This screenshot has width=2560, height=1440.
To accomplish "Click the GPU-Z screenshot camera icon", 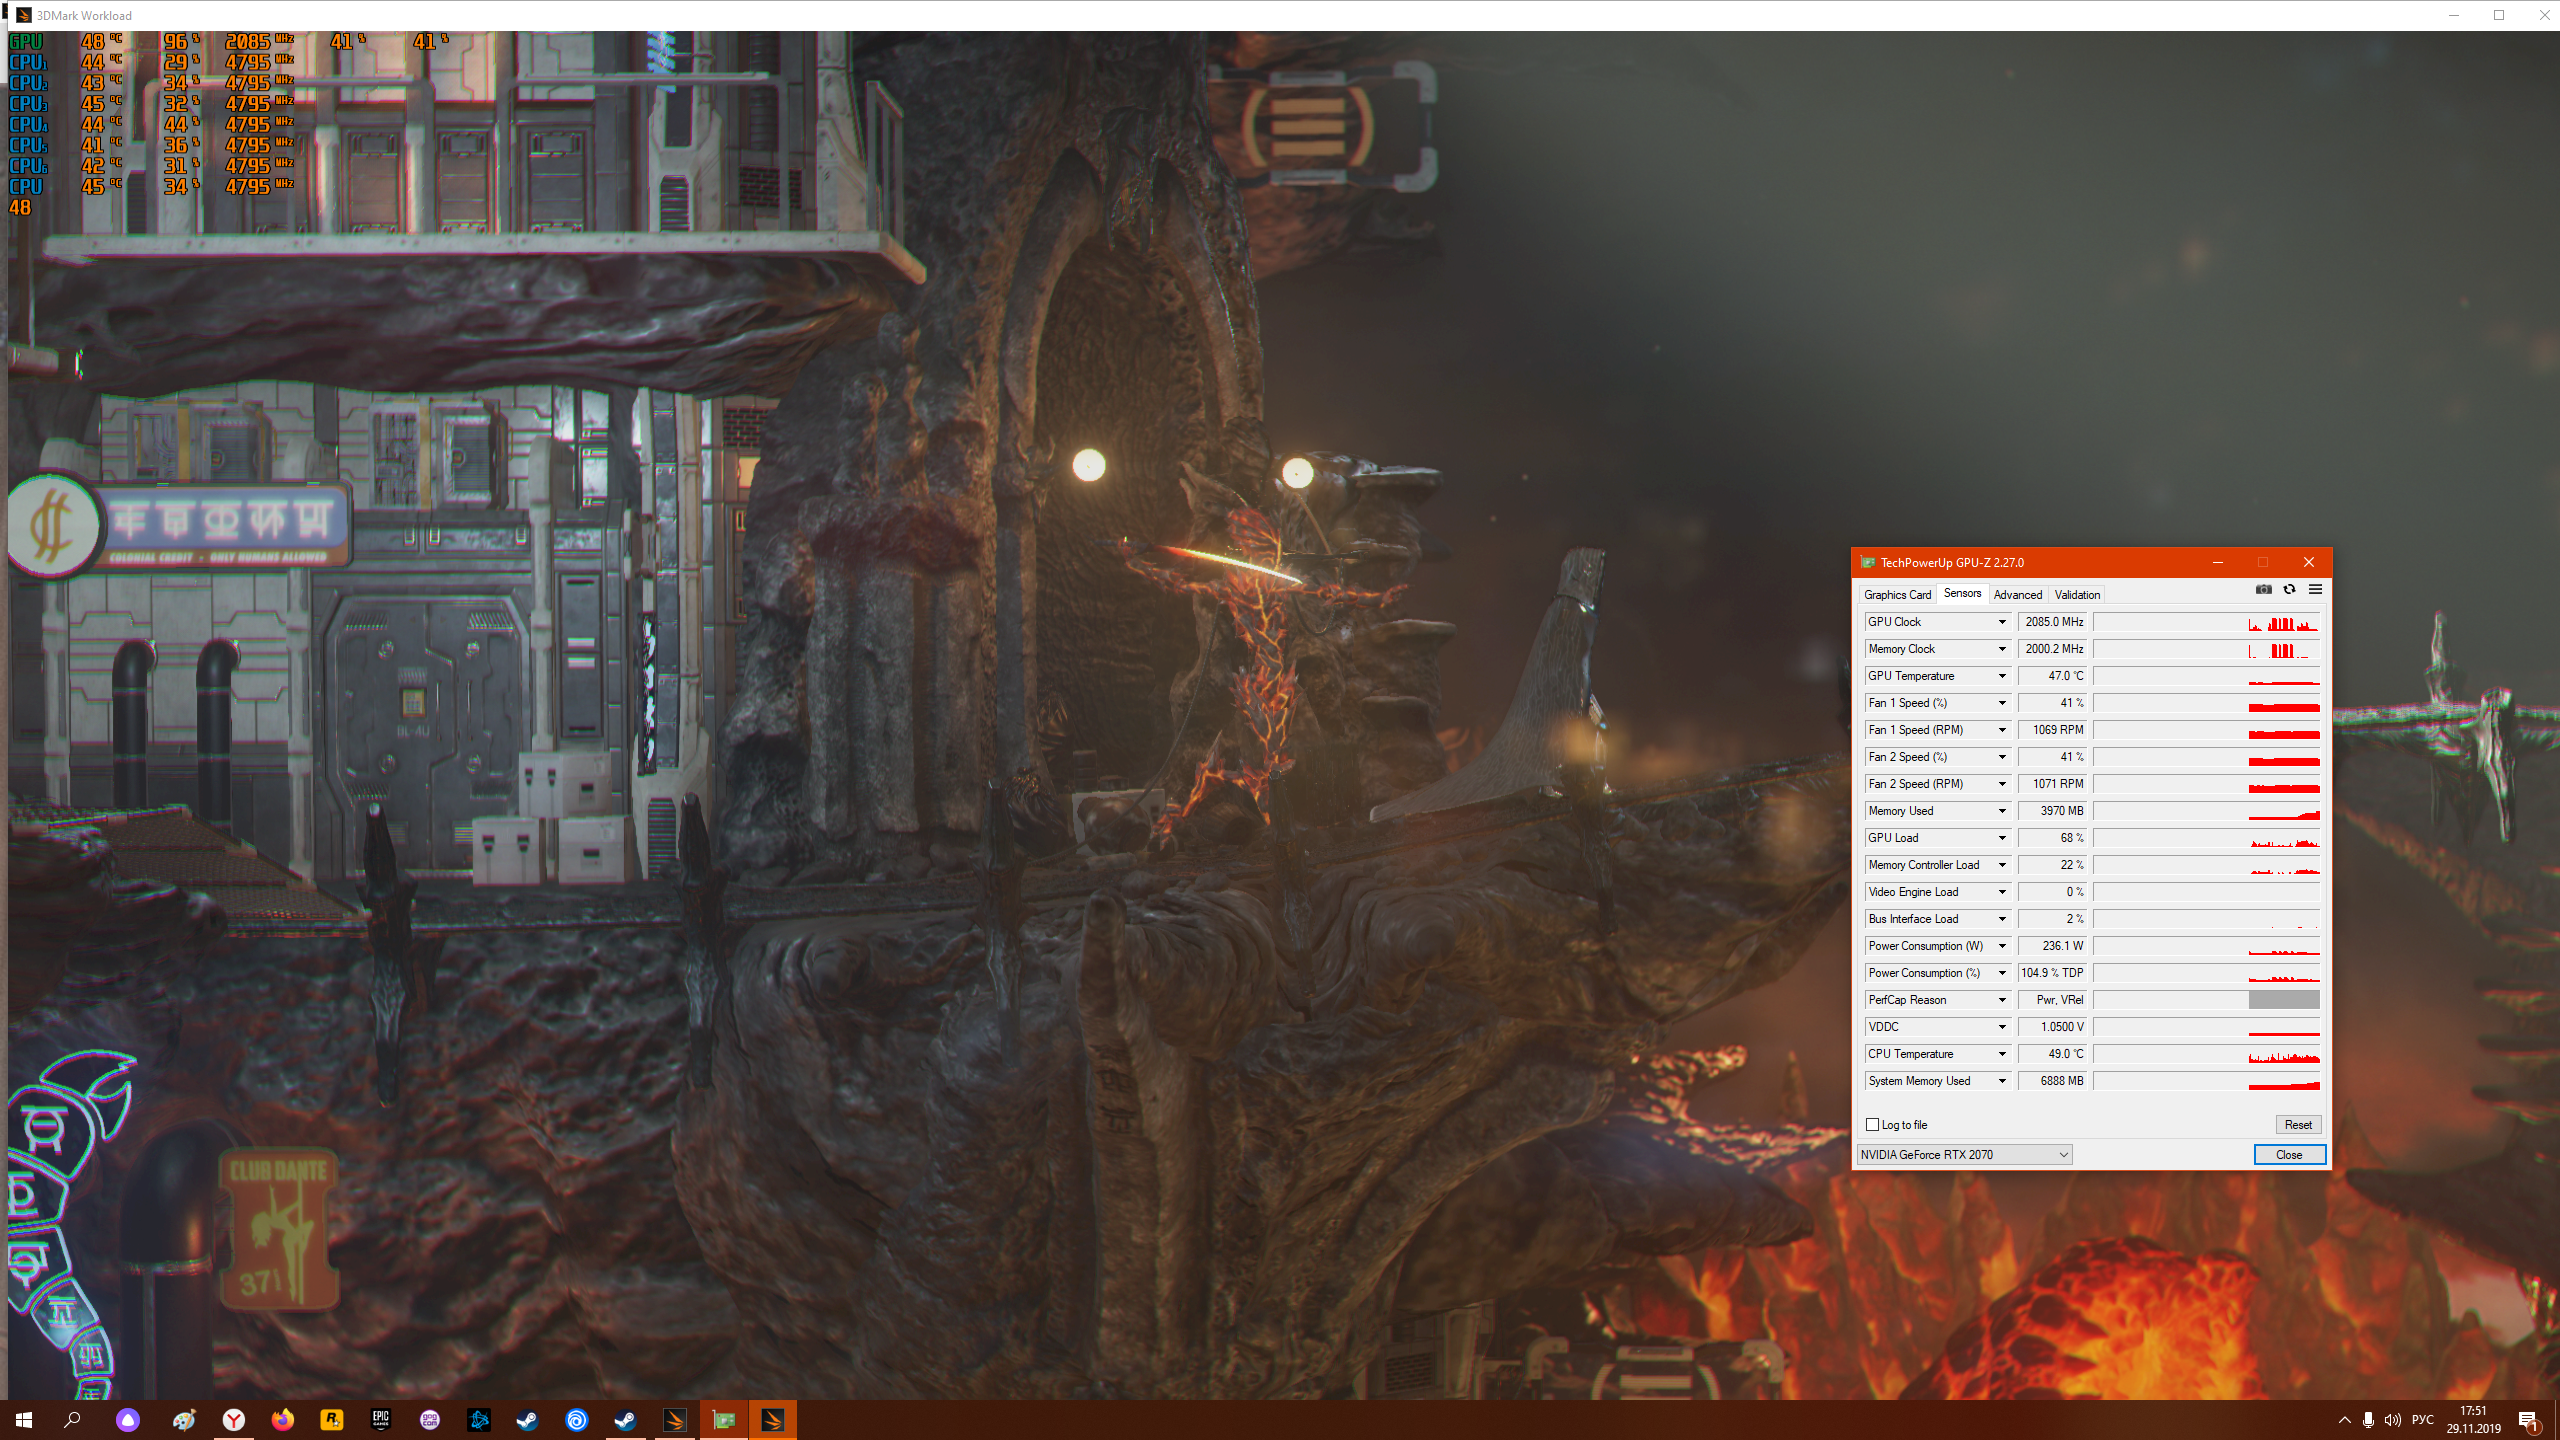I will [x=2264, y=589].
